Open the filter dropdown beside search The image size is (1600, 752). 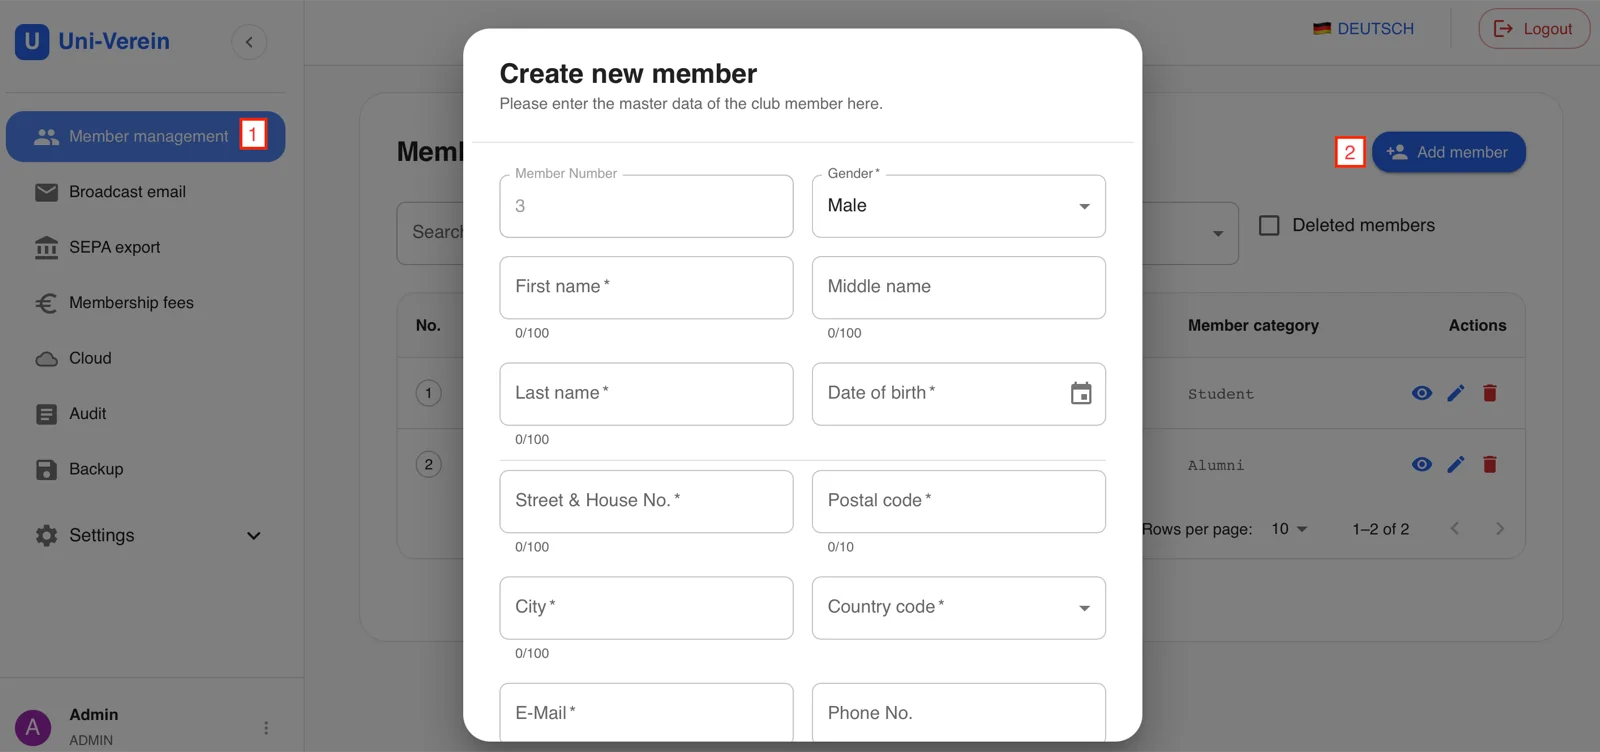tap(1217, 234)
